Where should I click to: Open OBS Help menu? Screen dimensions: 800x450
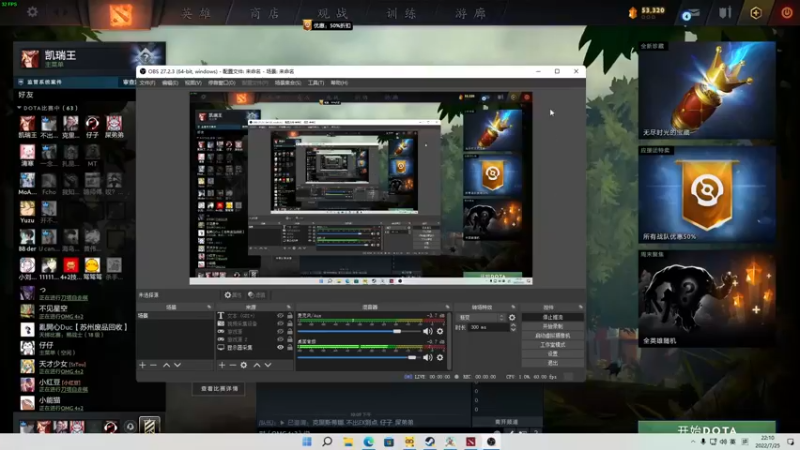click(x=339, y=83)
